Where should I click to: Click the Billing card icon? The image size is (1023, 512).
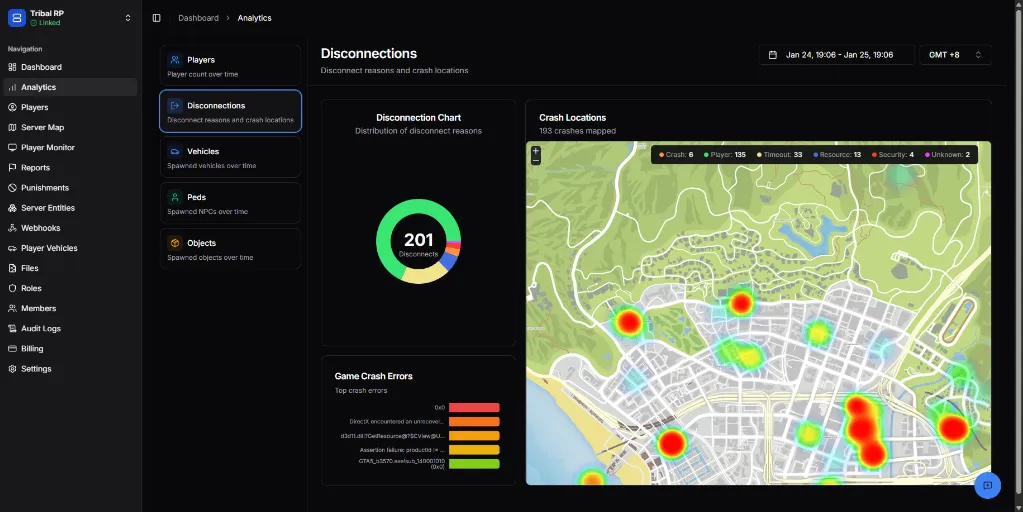tap(12, 349)
